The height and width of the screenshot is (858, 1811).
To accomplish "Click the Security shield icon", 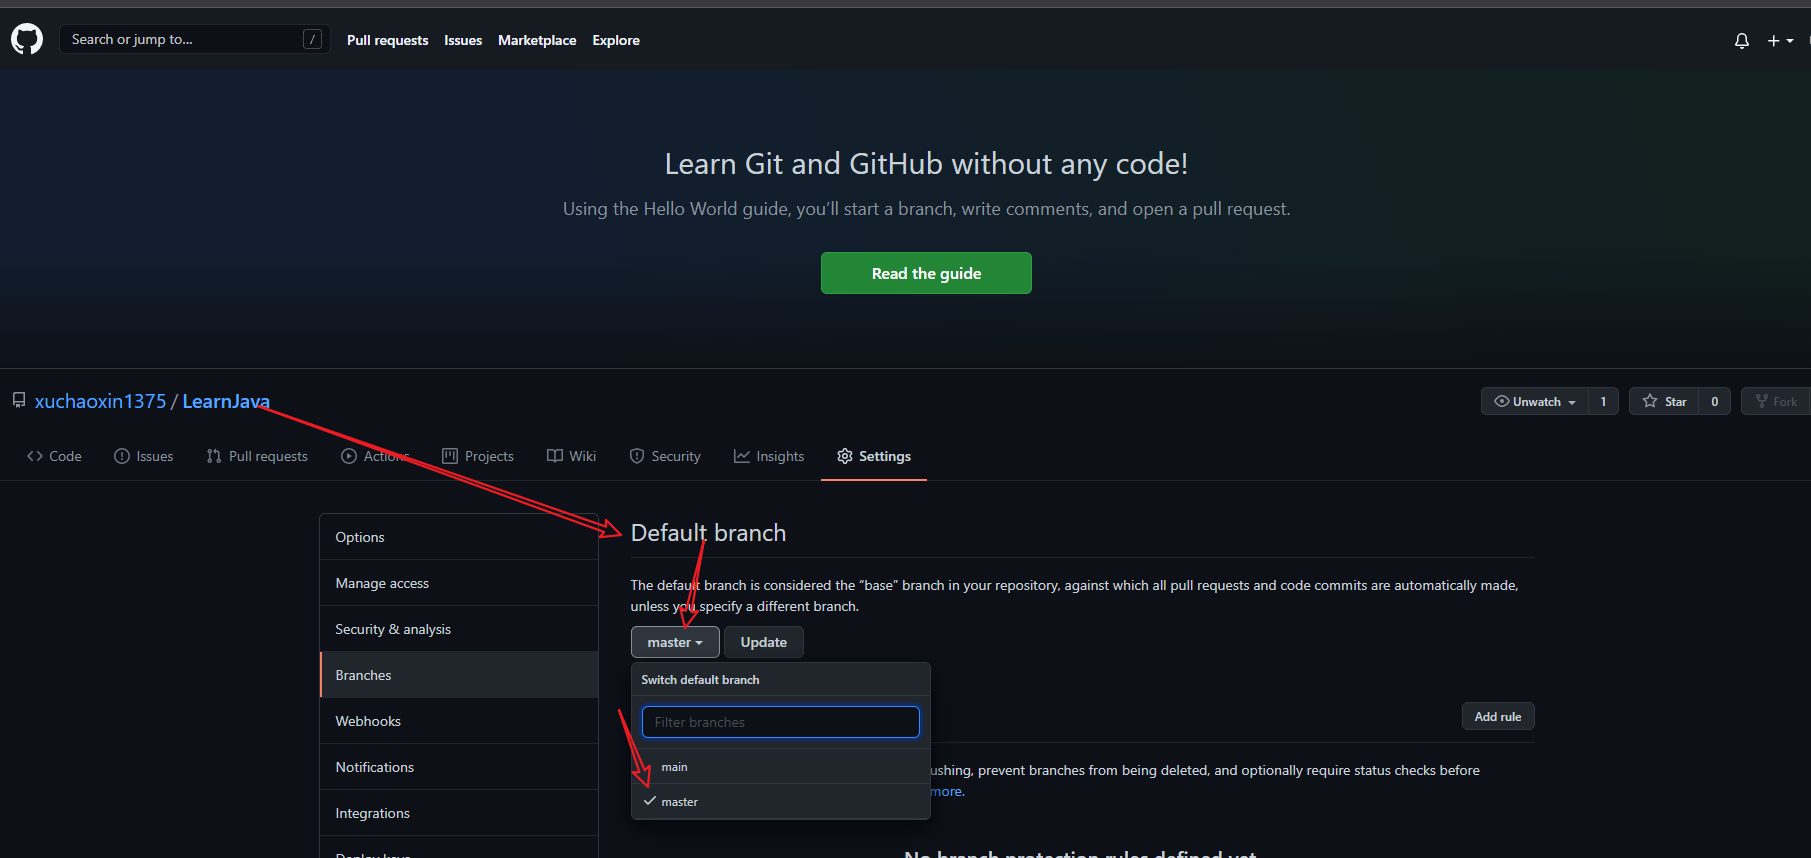I will point(637,456).
